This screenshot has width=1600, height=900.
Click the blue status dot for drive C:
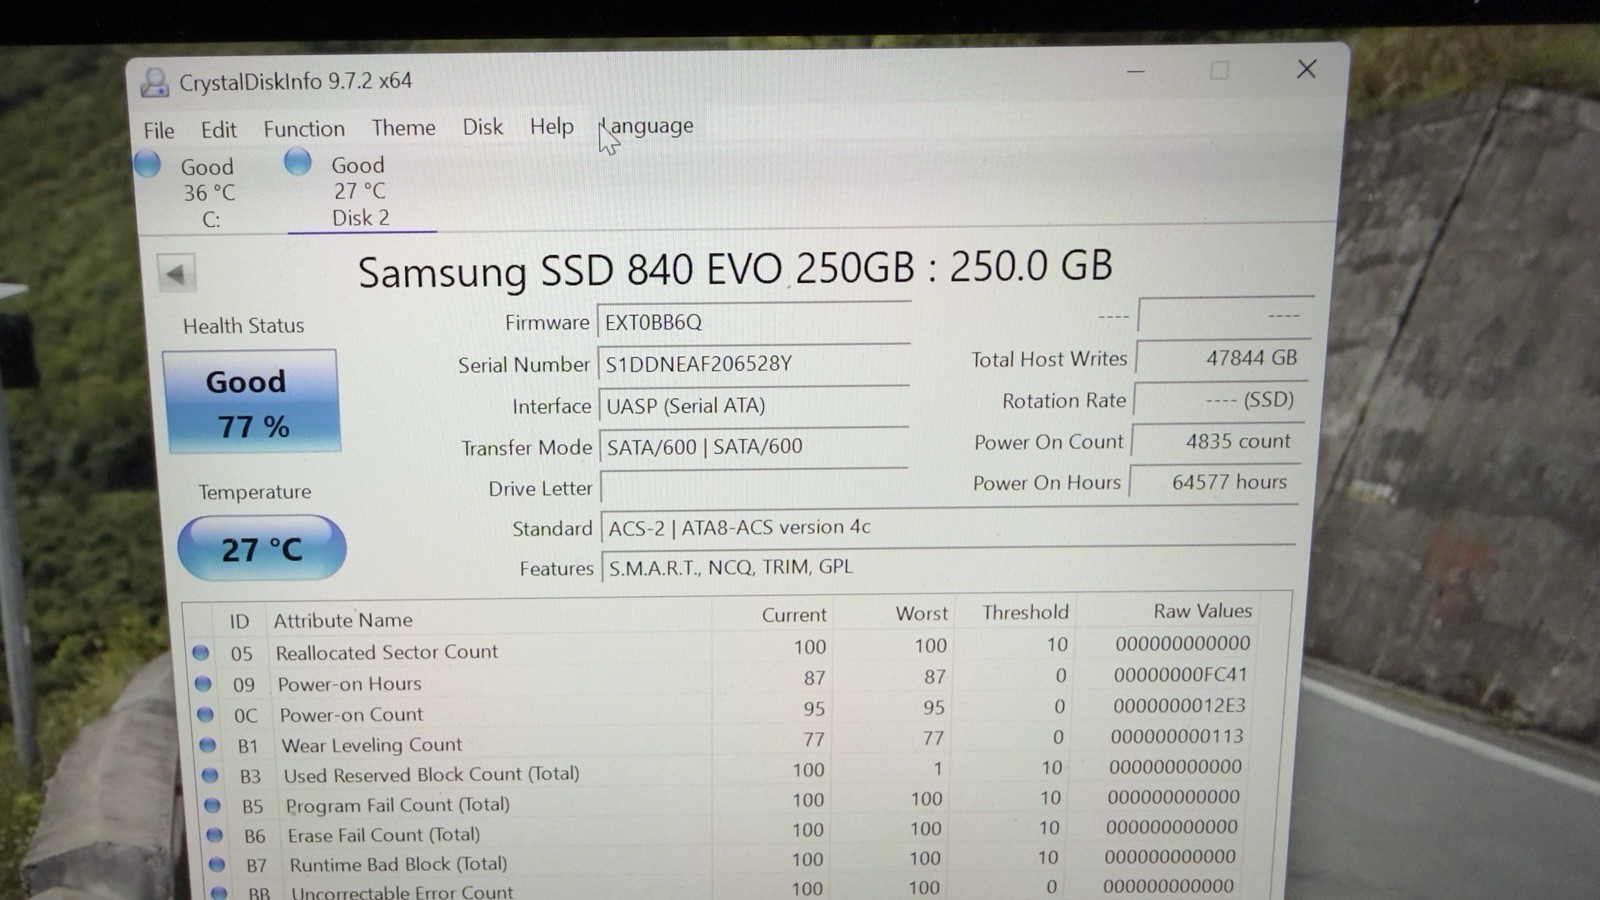tap(147, 163)
